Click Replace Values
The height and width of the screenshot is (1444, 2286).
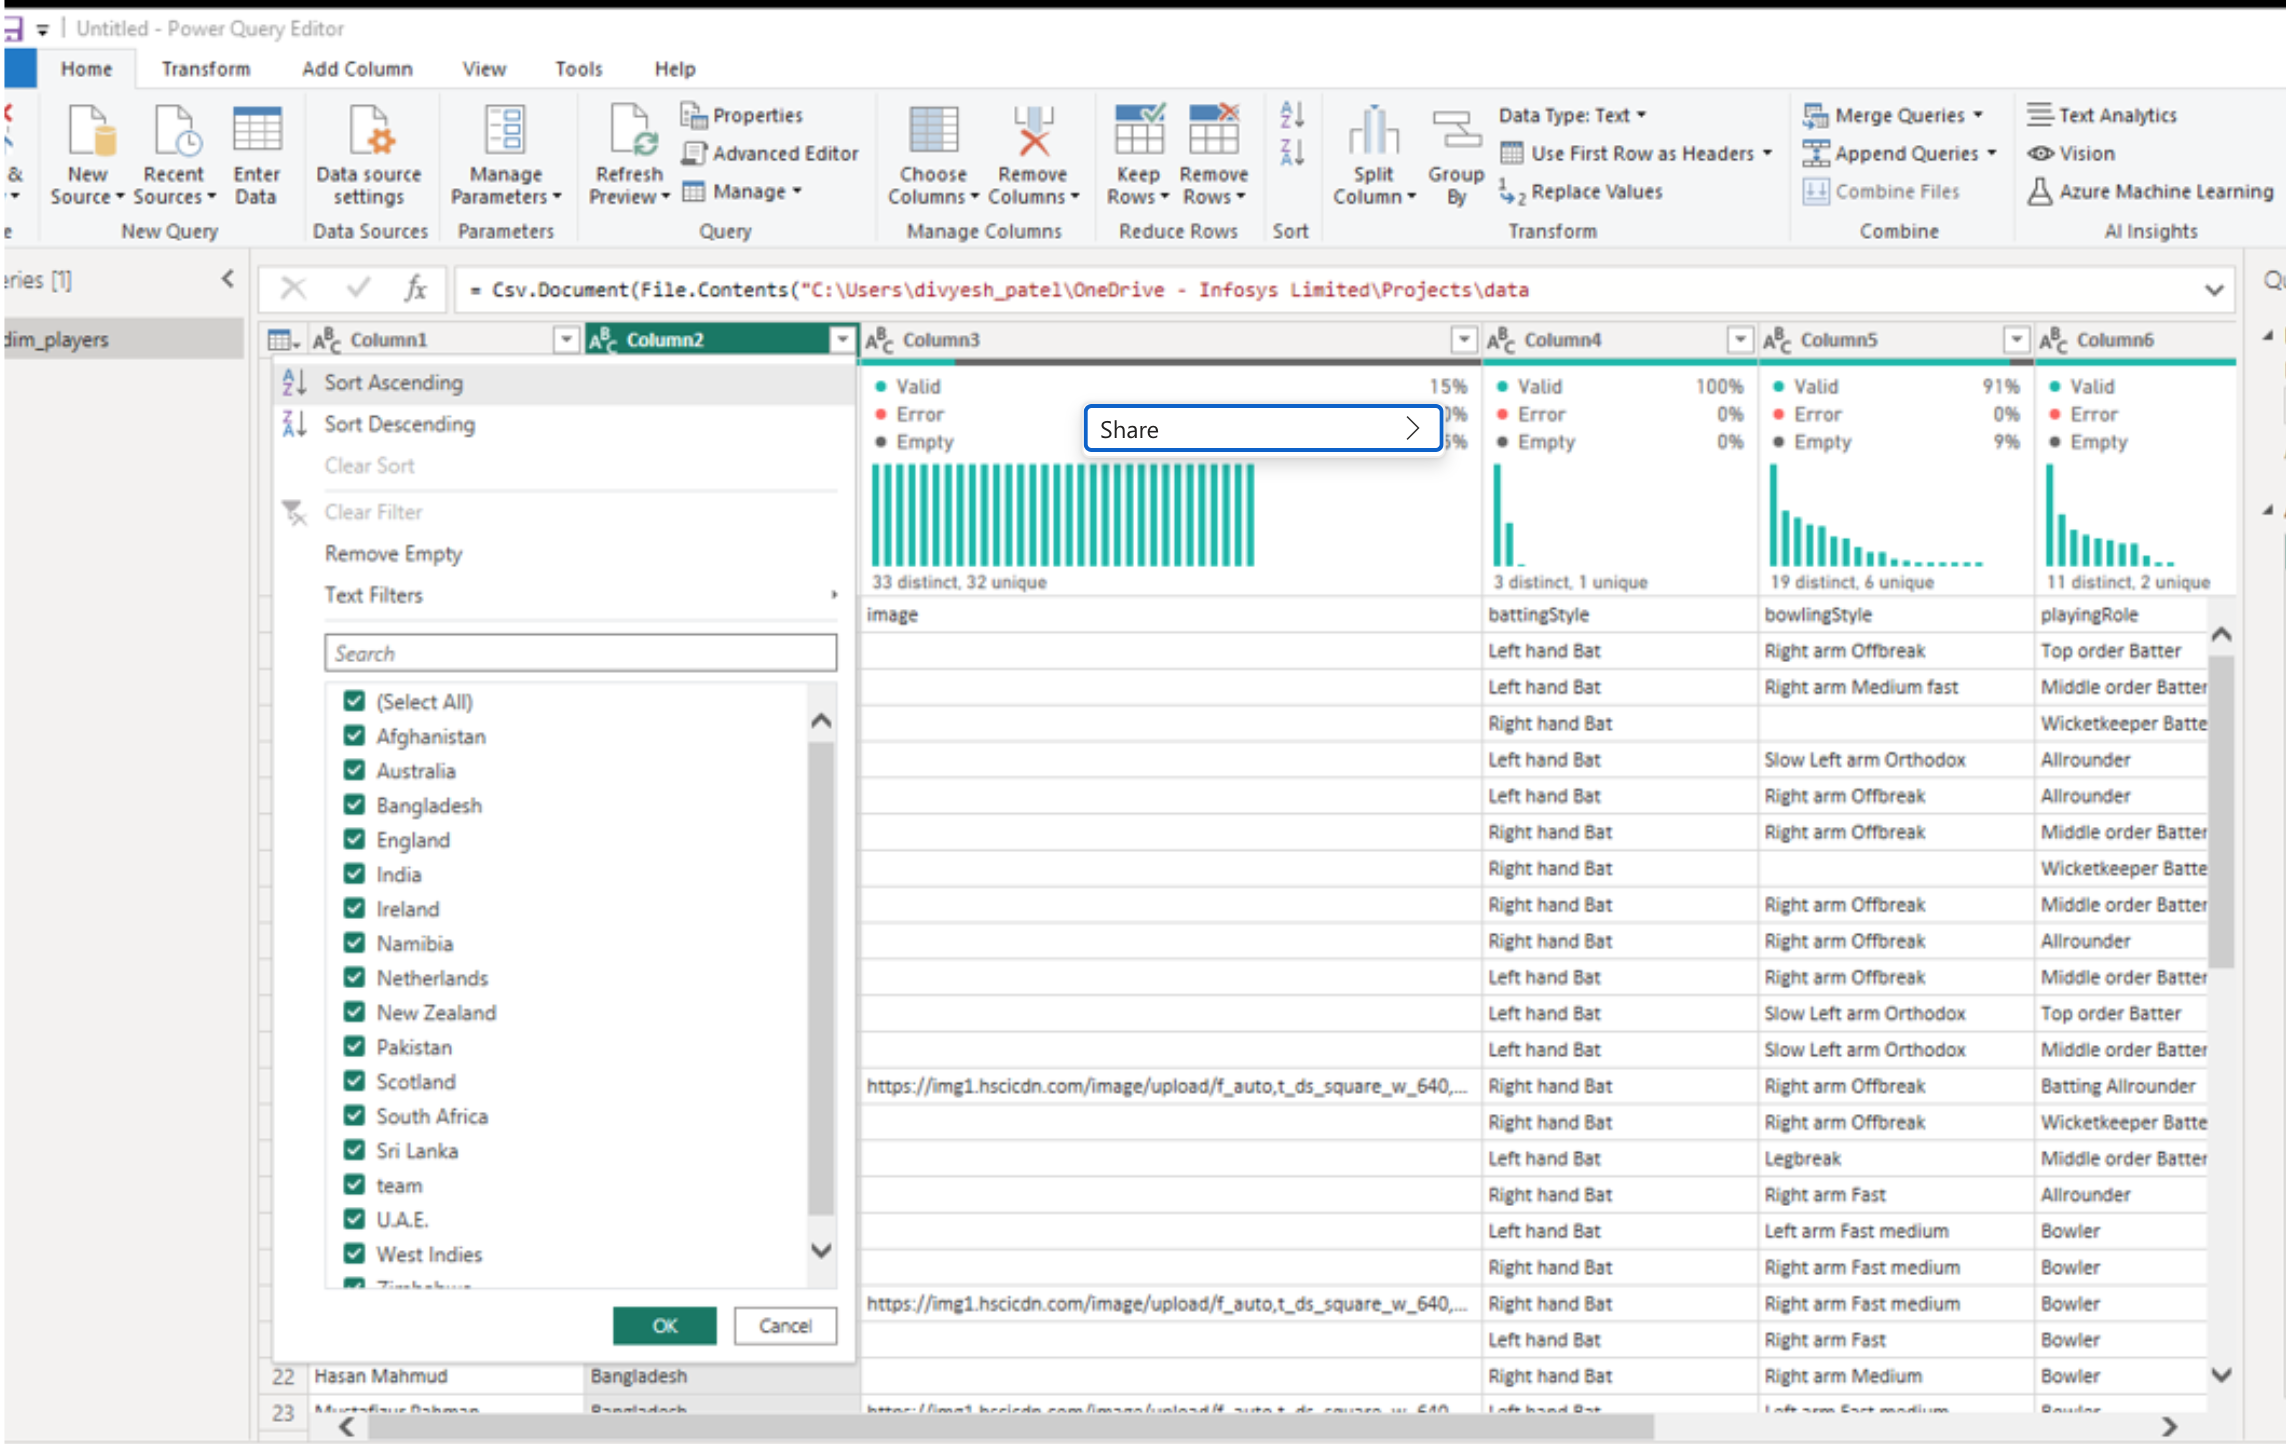point(1581,191)
